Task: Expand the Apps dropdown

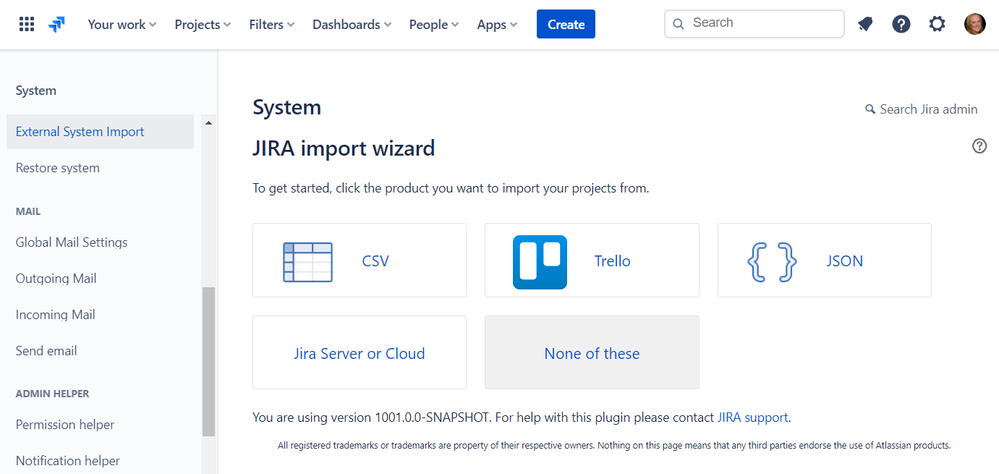Action: coord(497,25)
